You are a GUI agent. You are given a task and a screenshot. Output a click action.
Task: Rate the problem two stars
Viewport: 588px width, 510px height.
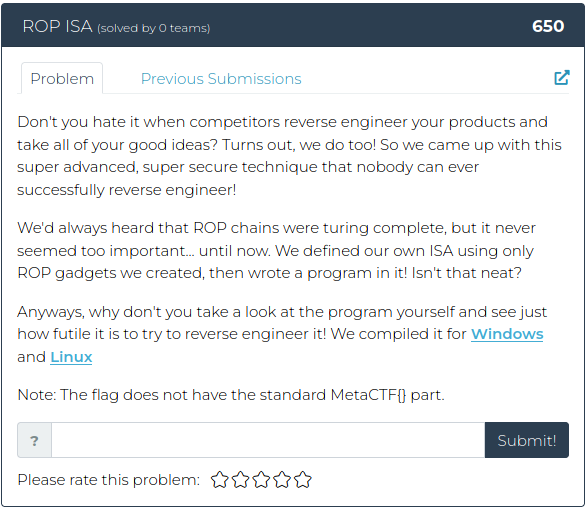240,480
